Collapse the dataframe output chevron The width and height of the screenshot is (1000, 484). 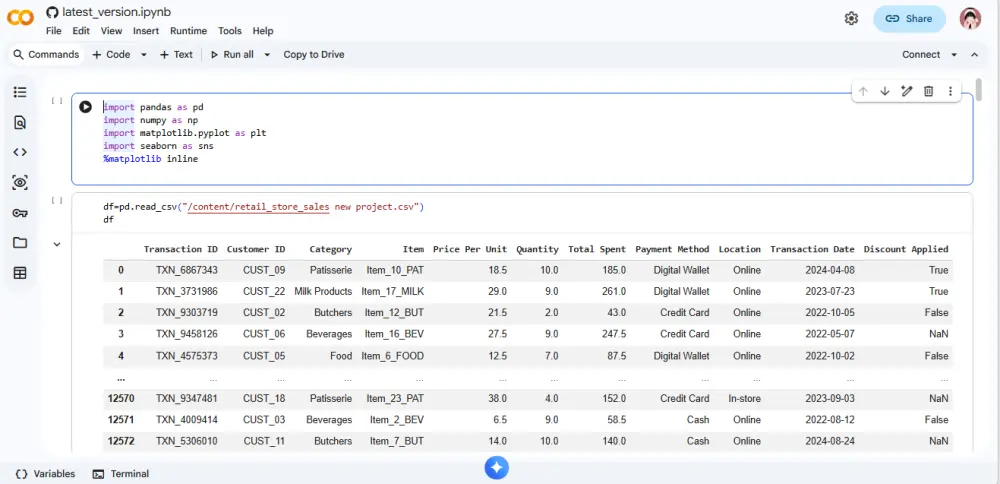57,244
